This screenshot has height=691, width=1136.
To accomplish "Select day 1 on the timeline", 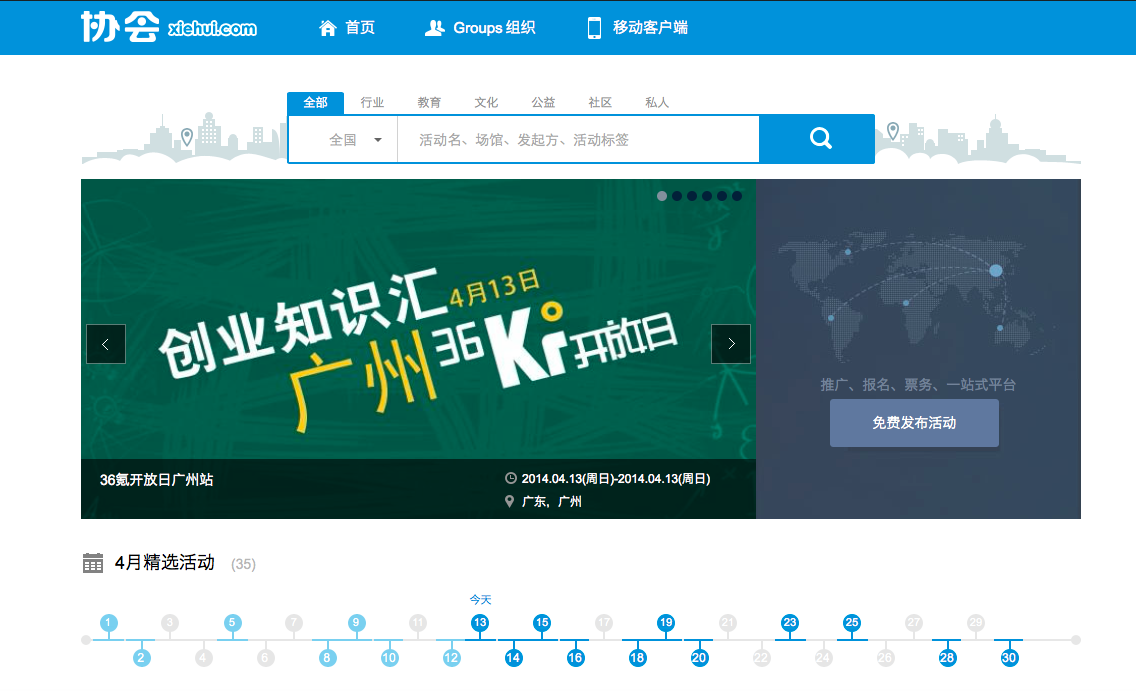I will [109, 622].
